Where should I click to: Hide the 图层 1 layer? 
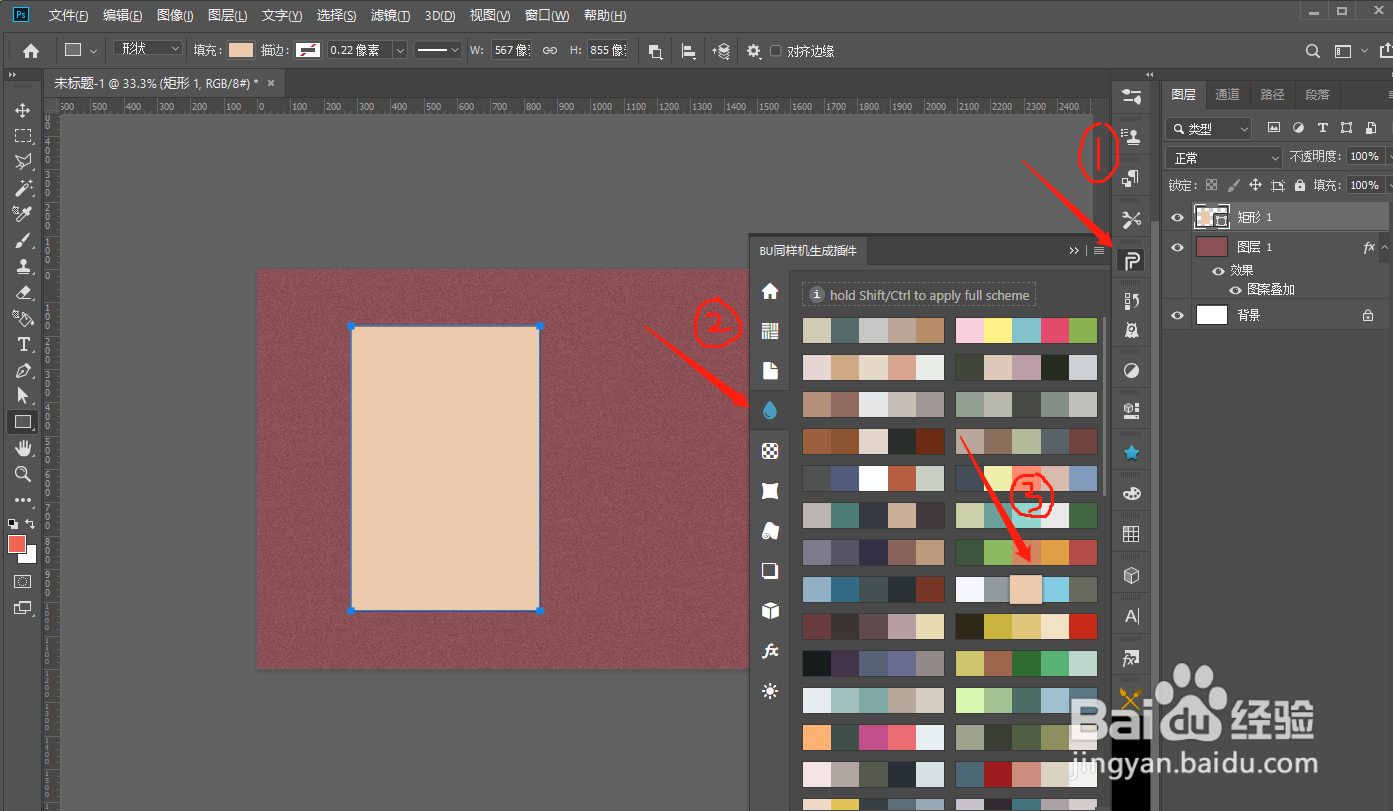tap(1177, 247)
